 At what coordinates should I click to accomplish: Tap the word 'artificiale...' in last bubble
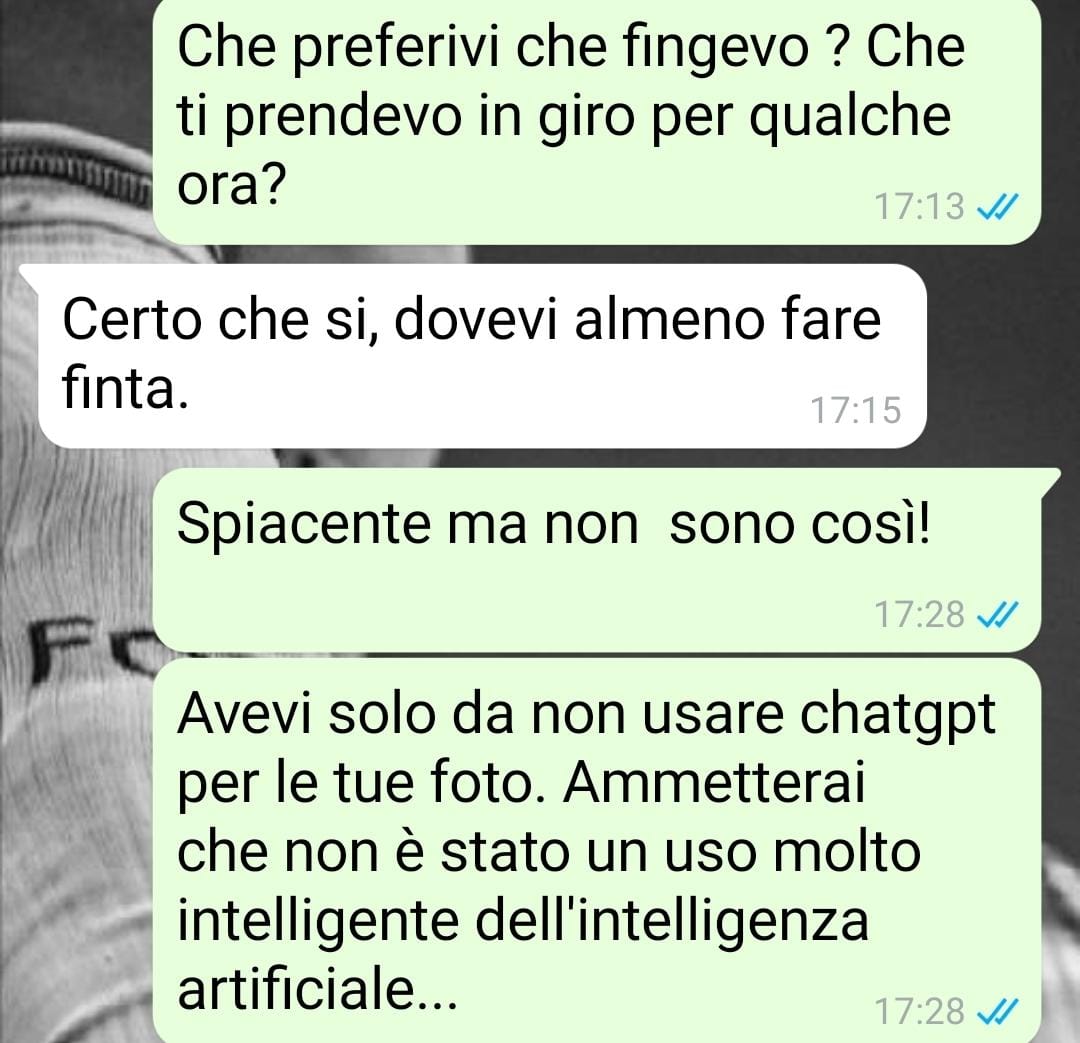pyautogui.click(x=318, y=989)
